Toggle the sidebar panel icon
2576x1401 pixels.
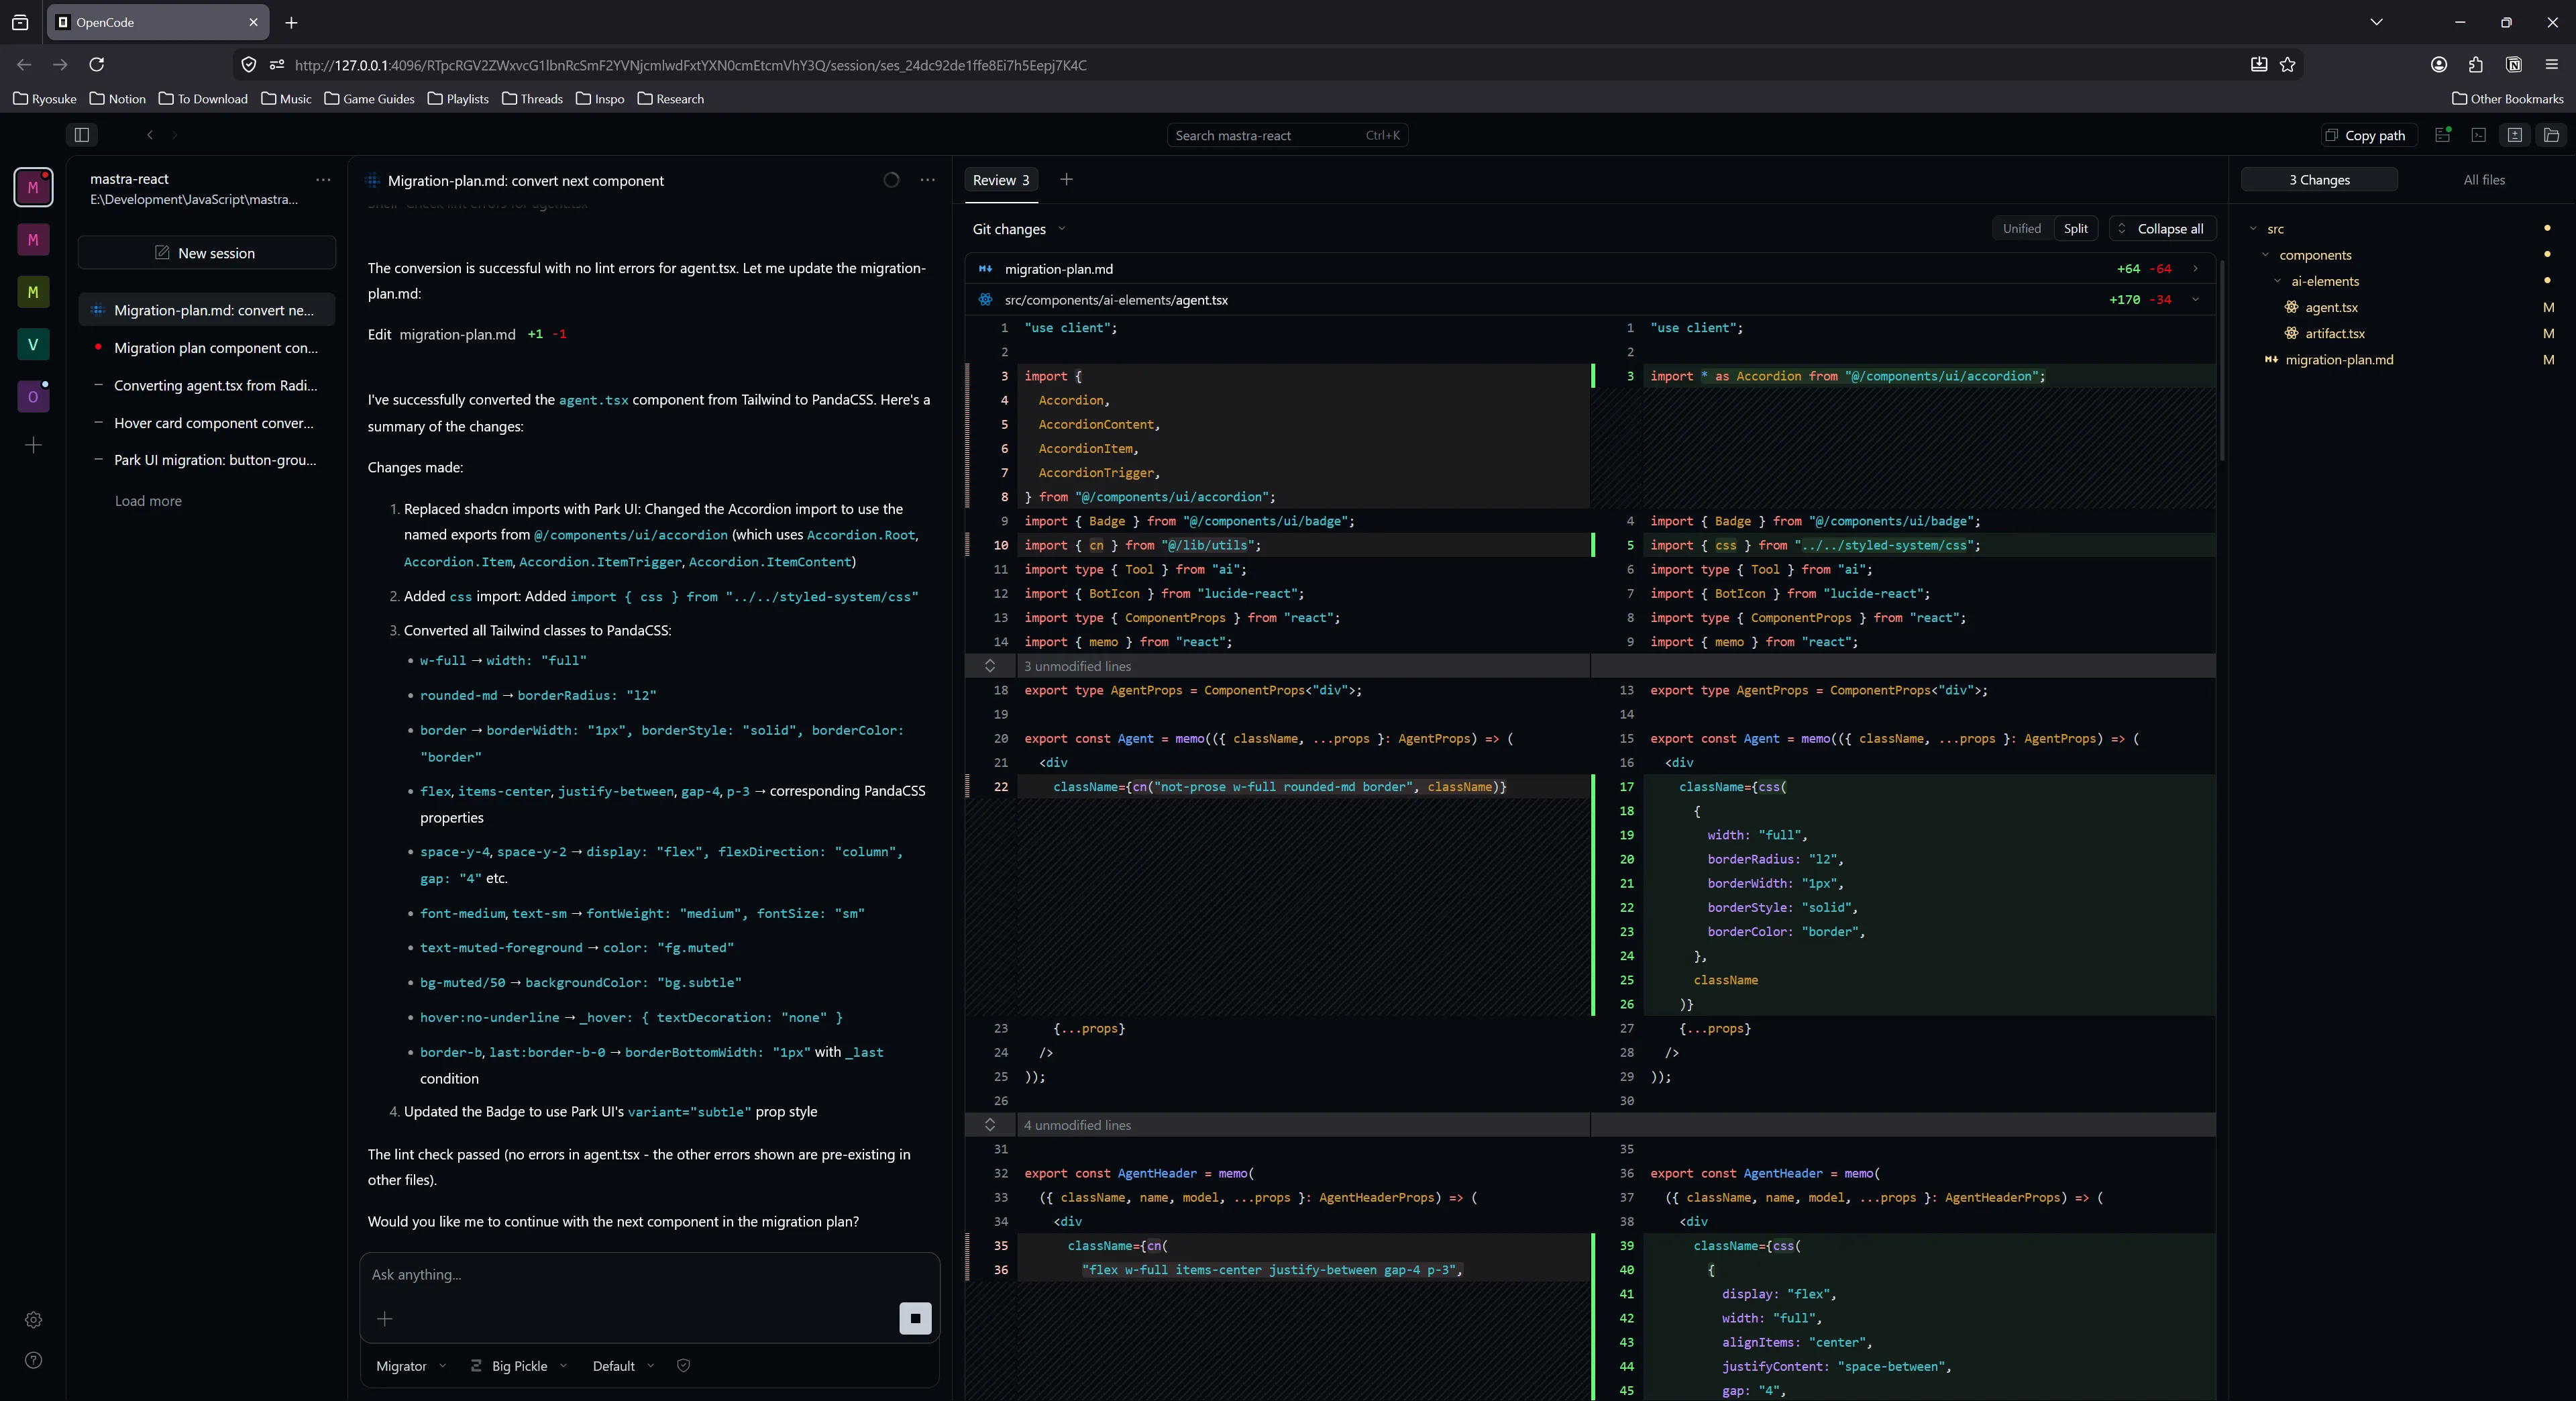(82, 135)
